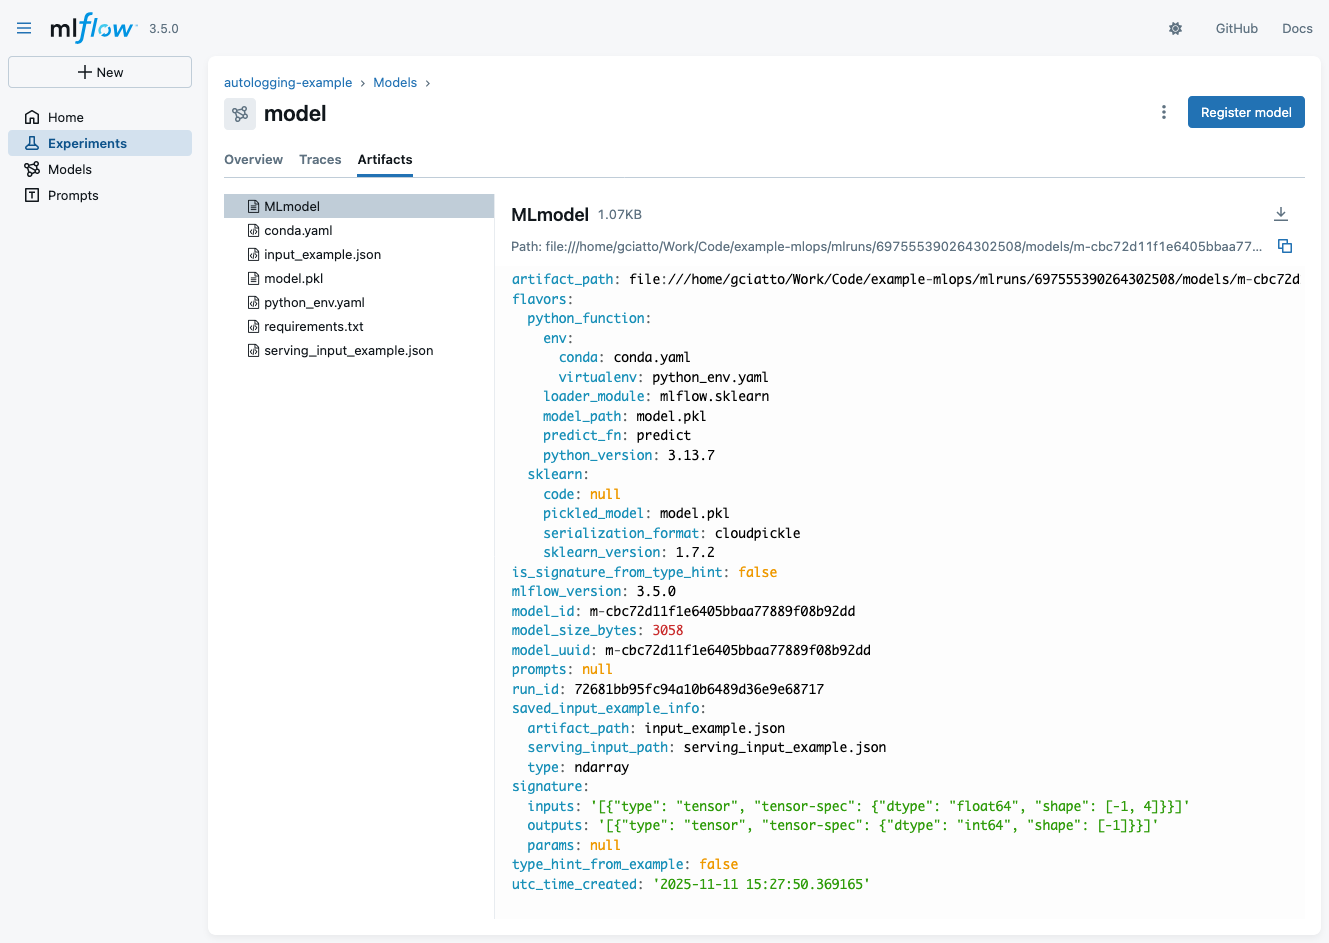Click the Register model button
Screen dimensions: 1329x943
coord(1245,112)
